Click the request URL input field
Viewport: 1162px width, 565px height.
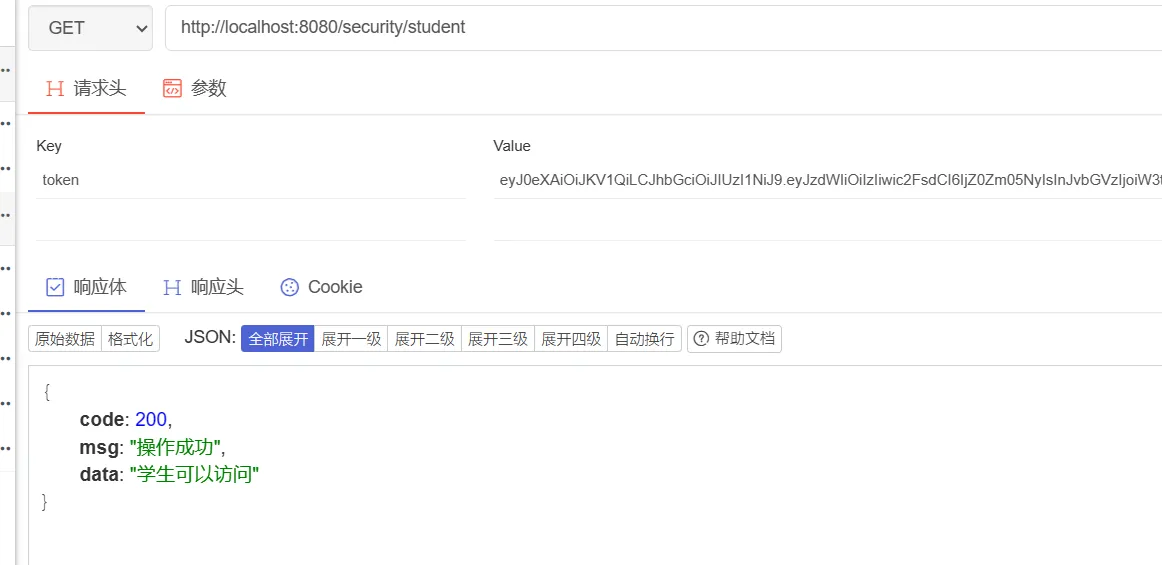pyautogui.click(x=660, y=28)
